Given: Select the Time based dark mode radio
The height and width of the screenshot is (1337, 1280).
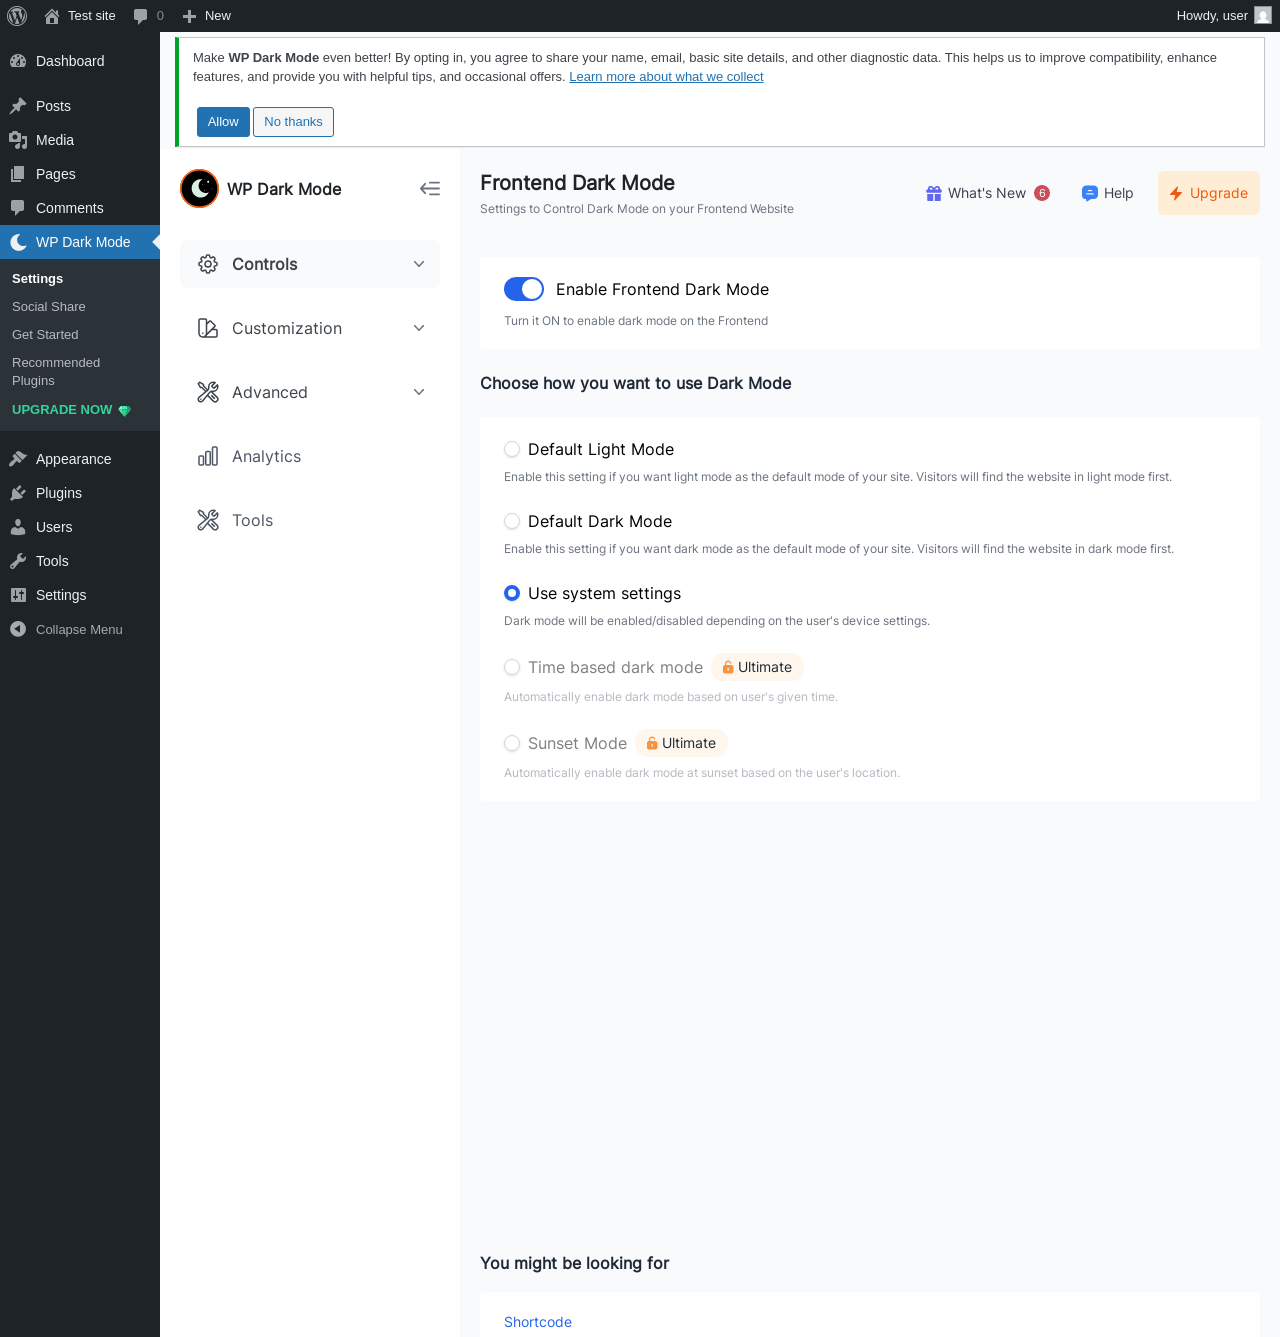Looking at the screenshot, I should click(512, 667).
